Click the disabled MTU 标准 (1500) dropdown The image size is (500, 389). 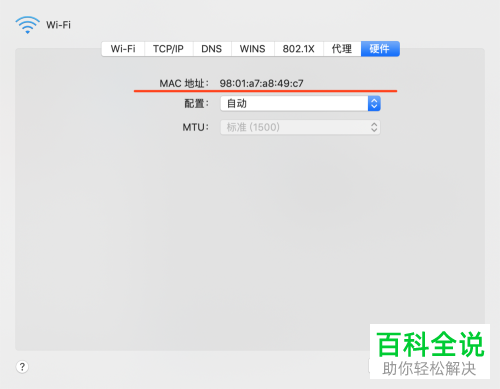tap(300, 127)
